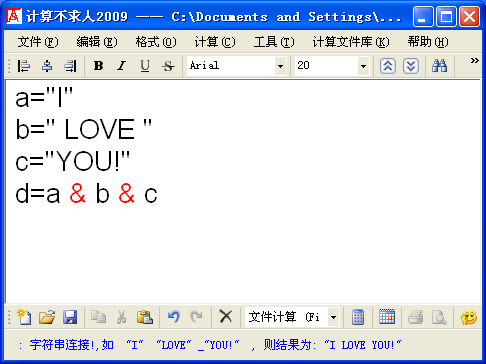Create a new file with the new-document icon

(x=24, y=317)
